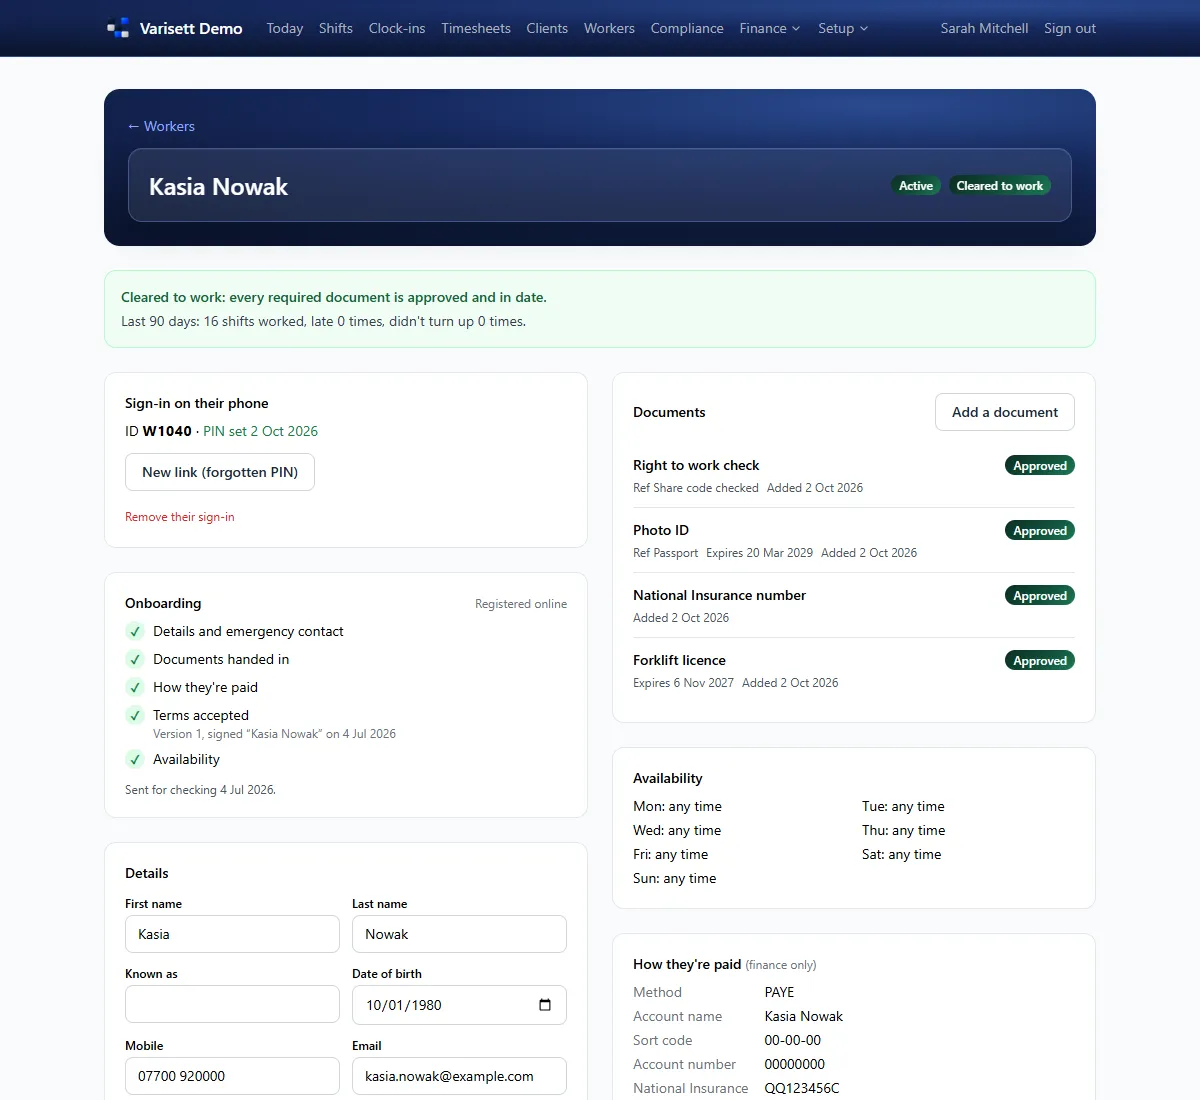Click the PIN set 2 Oct 2026 text

[x=260, y=431]
